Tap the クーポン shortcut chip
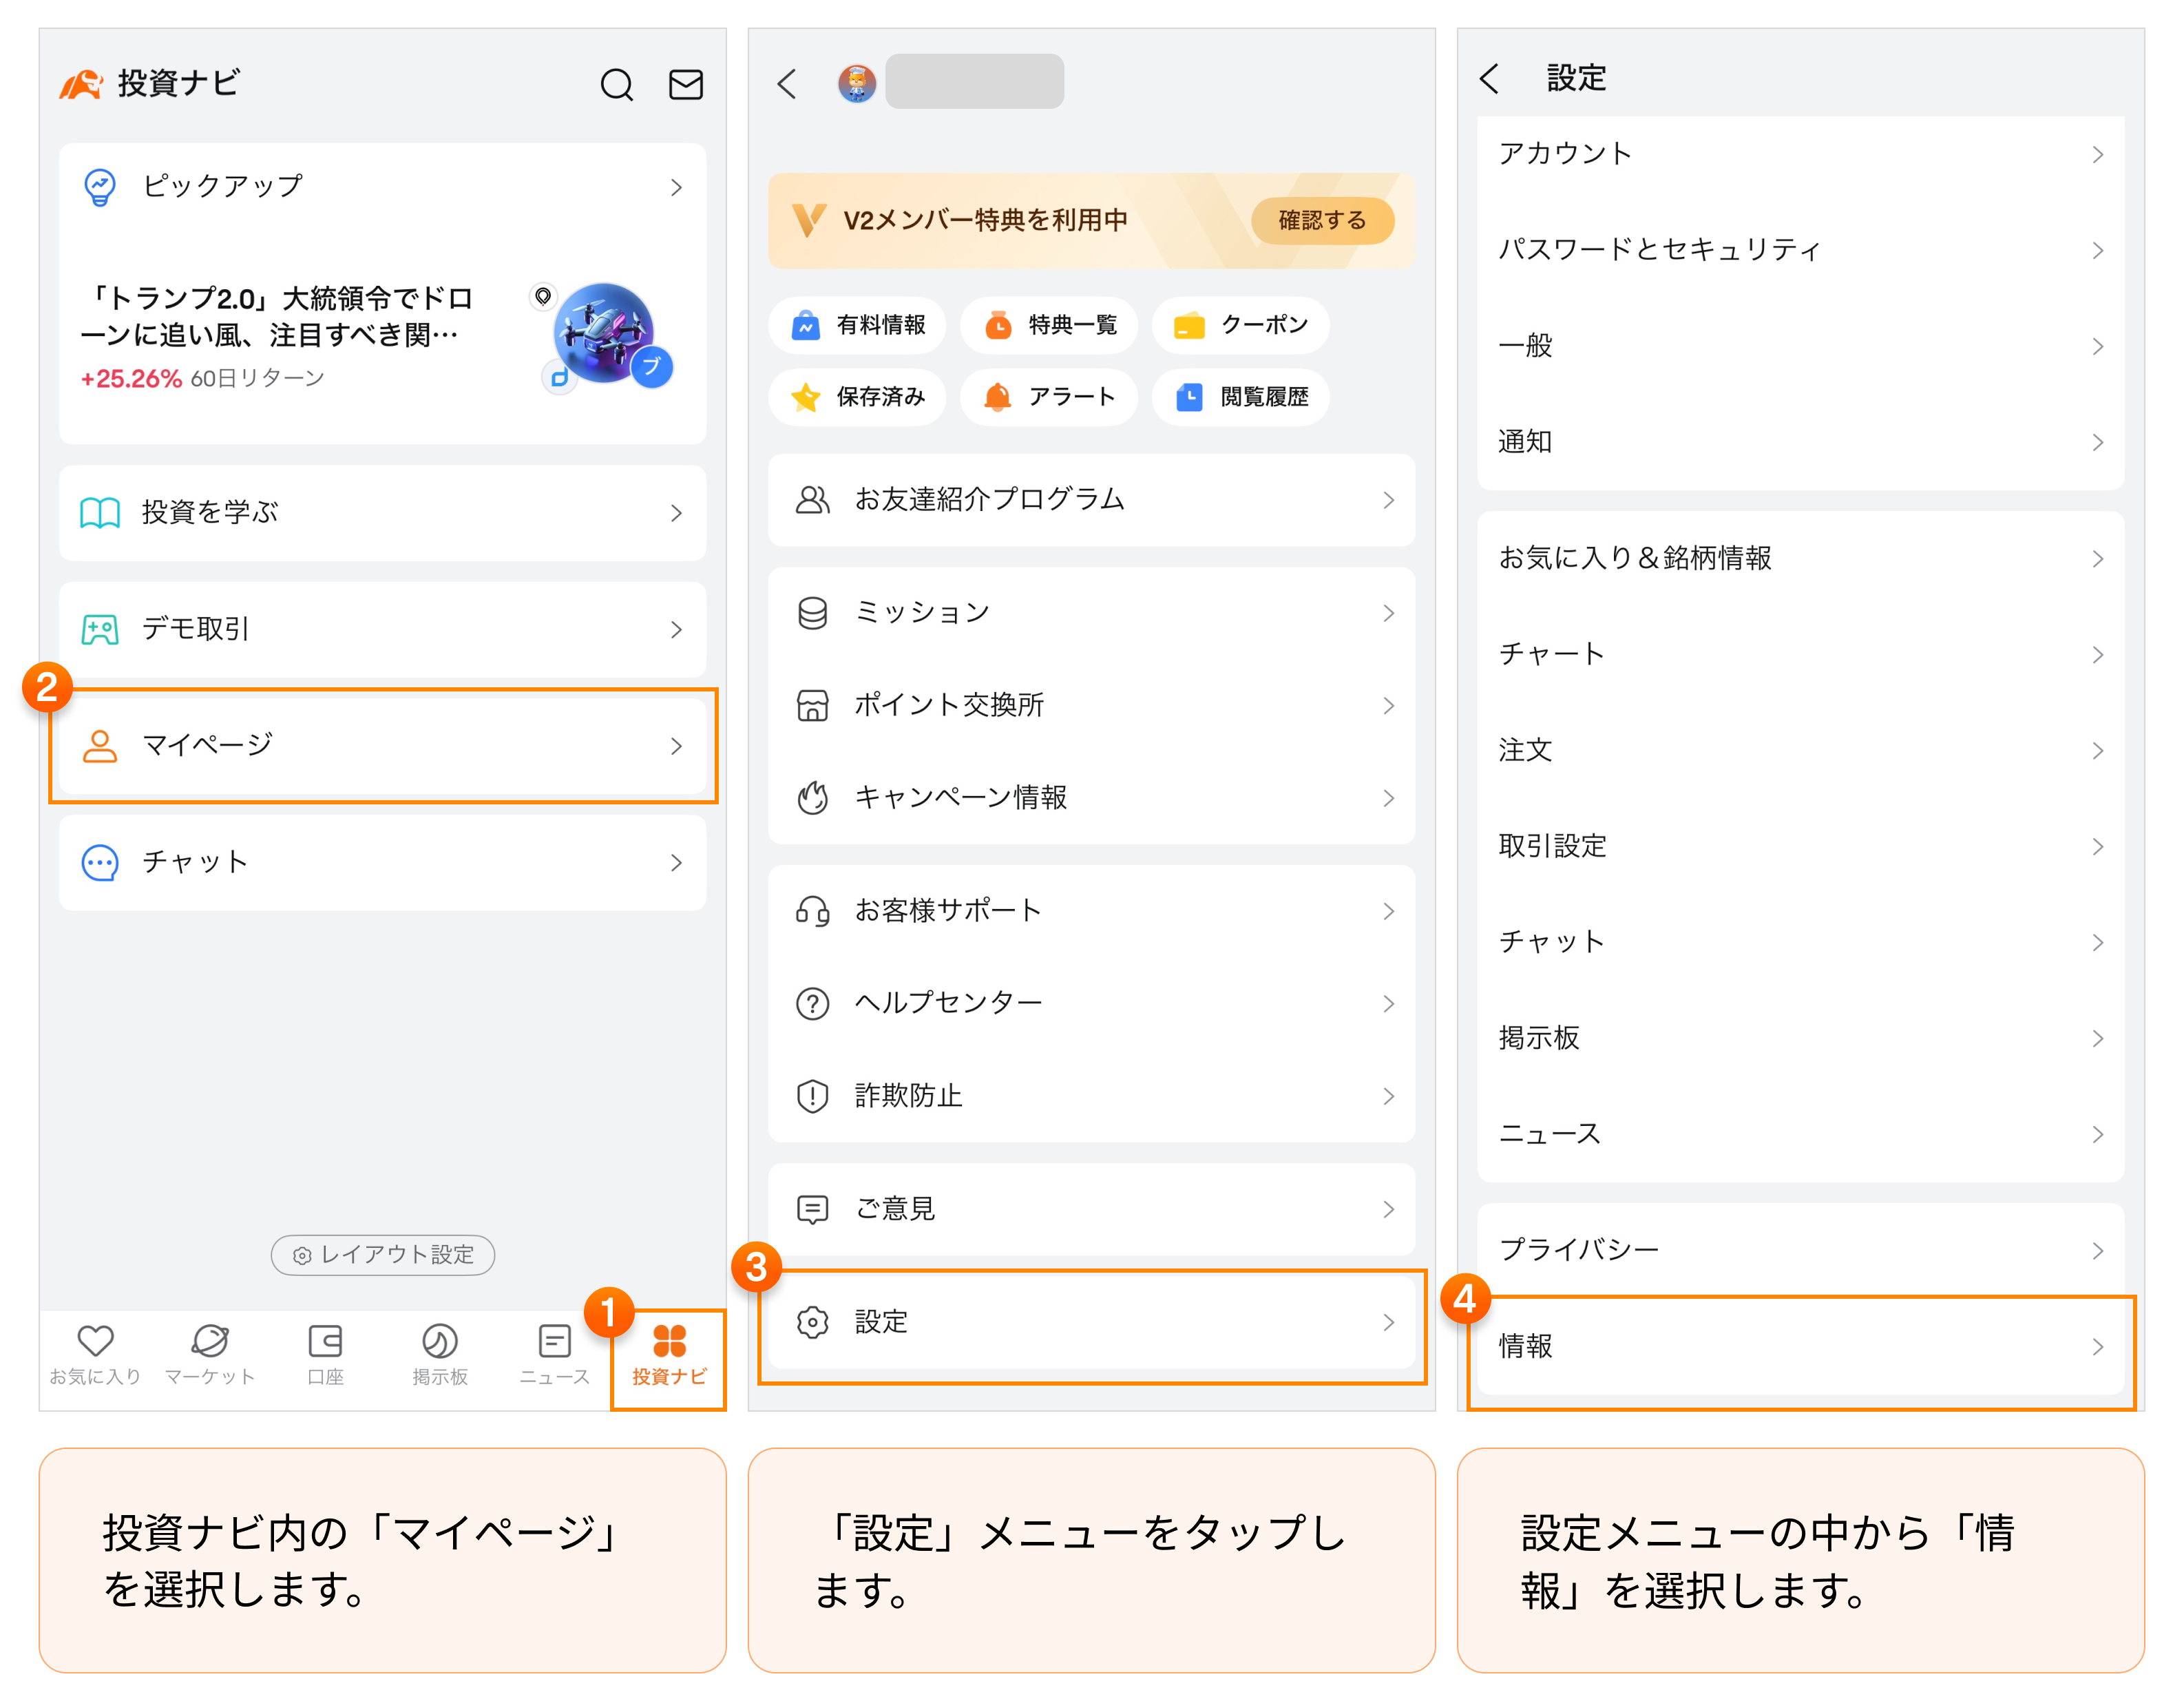Image resolution: width=2184 pixels, height=1701 pixels. click(1240, 325)
